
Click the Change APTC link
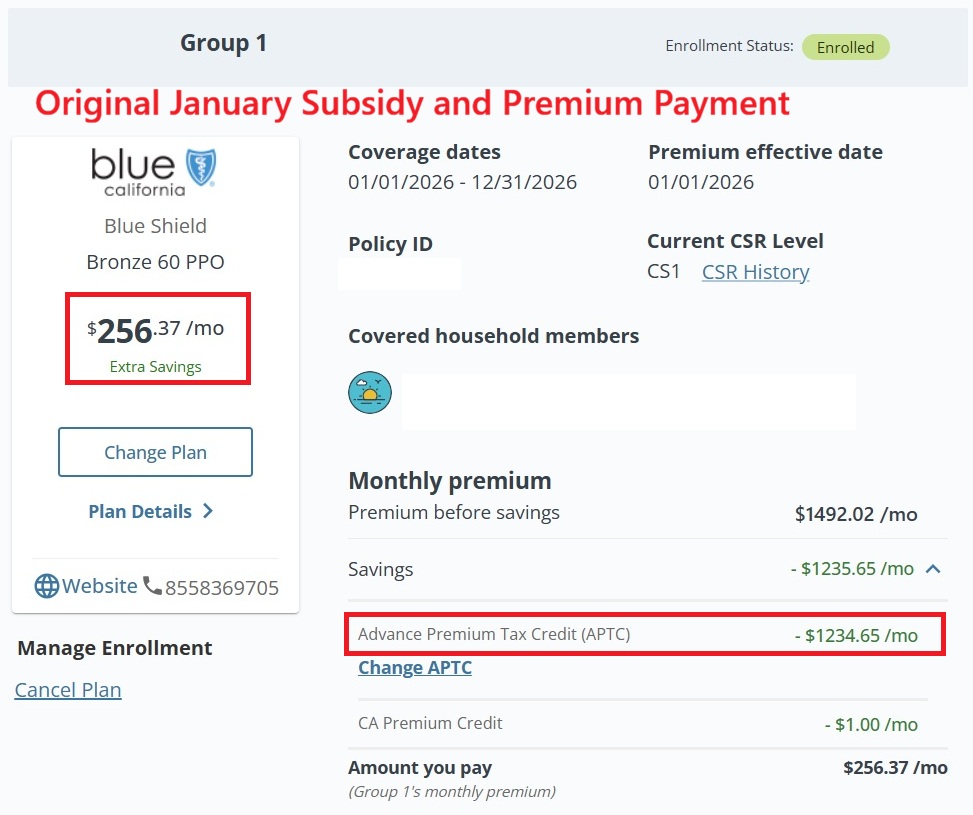click(414, 667)
